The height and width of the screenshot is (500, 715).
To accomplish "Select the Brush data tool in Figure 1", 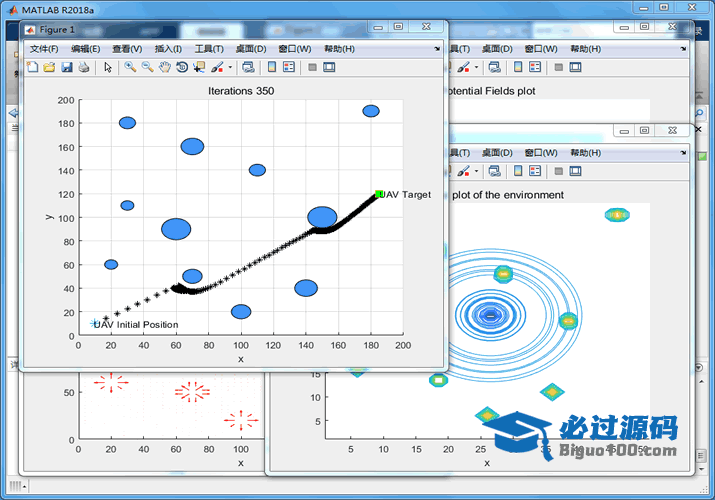I will pos(217,67).
